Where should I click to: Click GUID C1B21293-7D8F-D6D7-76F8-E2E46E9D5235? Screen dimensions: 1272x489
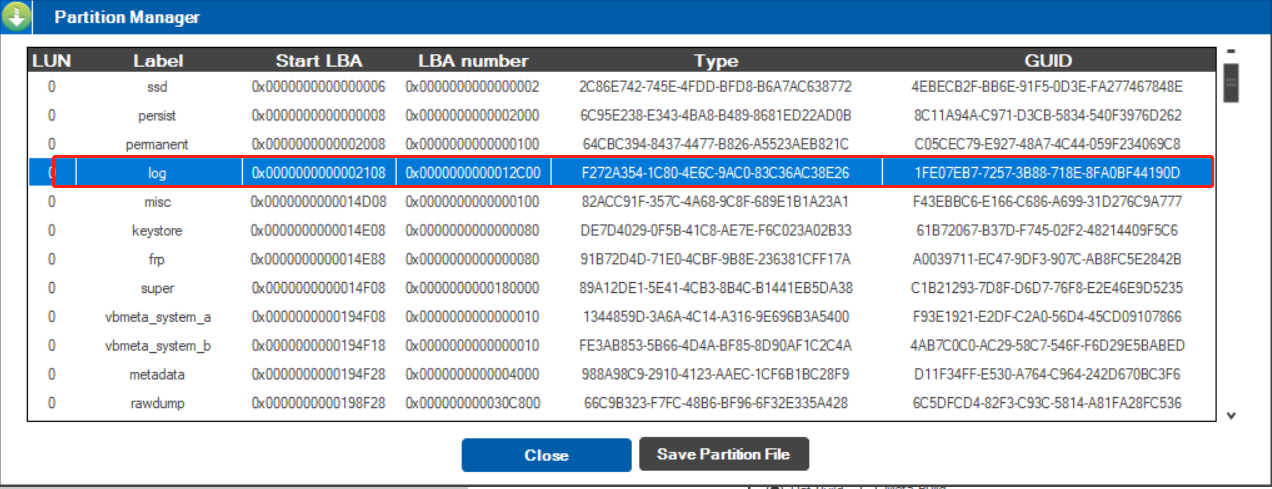(1048, 289)
